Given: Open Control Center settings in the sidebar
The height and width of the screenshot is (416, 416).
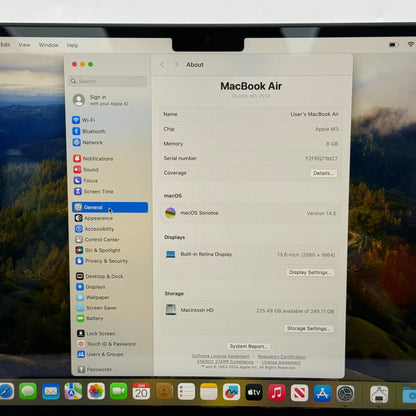Looking at the screenshot, I should 97,239.
